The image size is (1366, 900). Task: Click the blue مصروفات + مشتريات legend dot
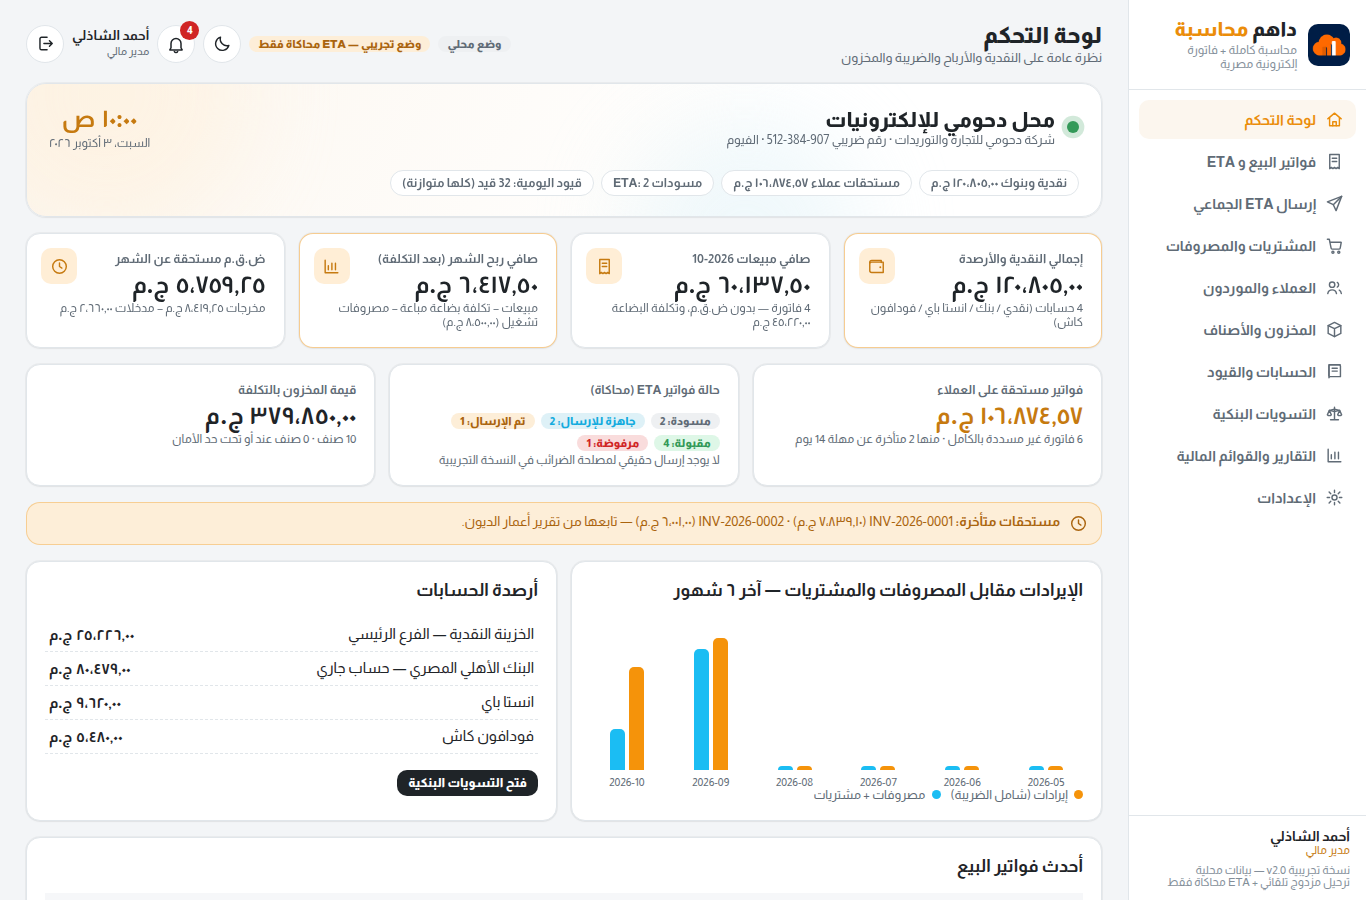click(936, 795)
